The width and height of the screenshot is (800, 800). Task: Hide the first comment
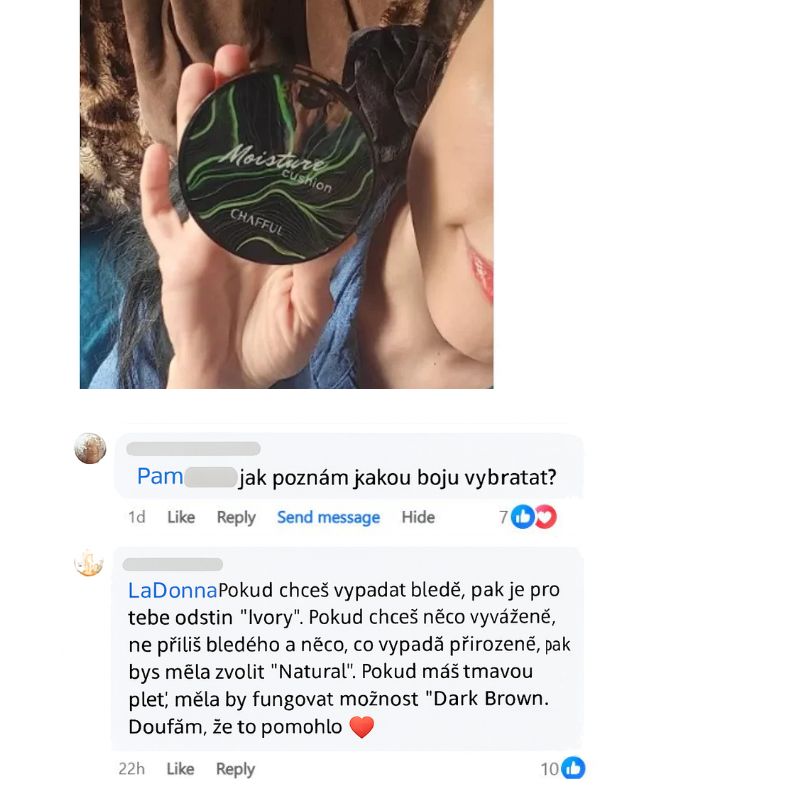point(418,517)
